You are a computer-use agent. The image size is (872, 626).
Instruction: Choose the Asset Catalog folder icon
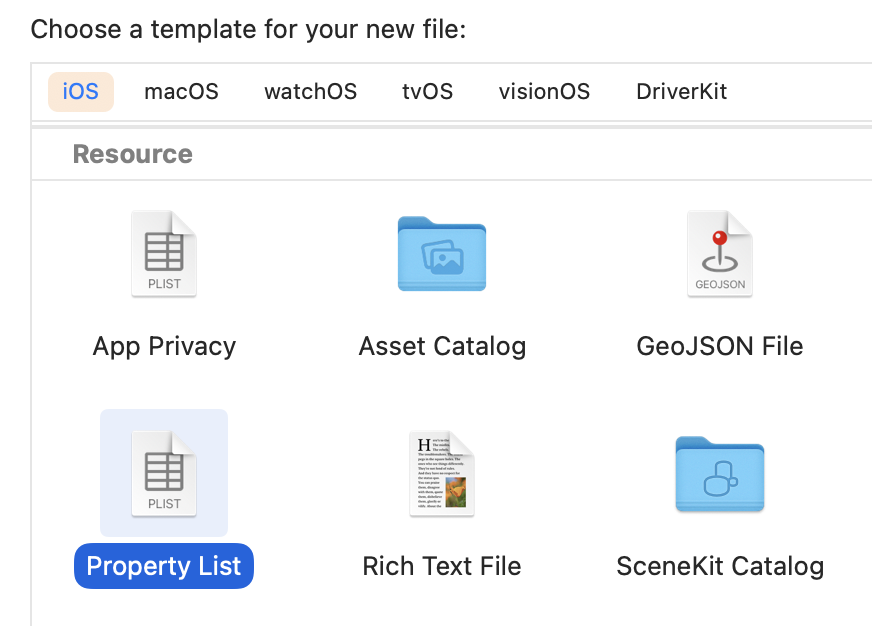[x=442, y=254]
